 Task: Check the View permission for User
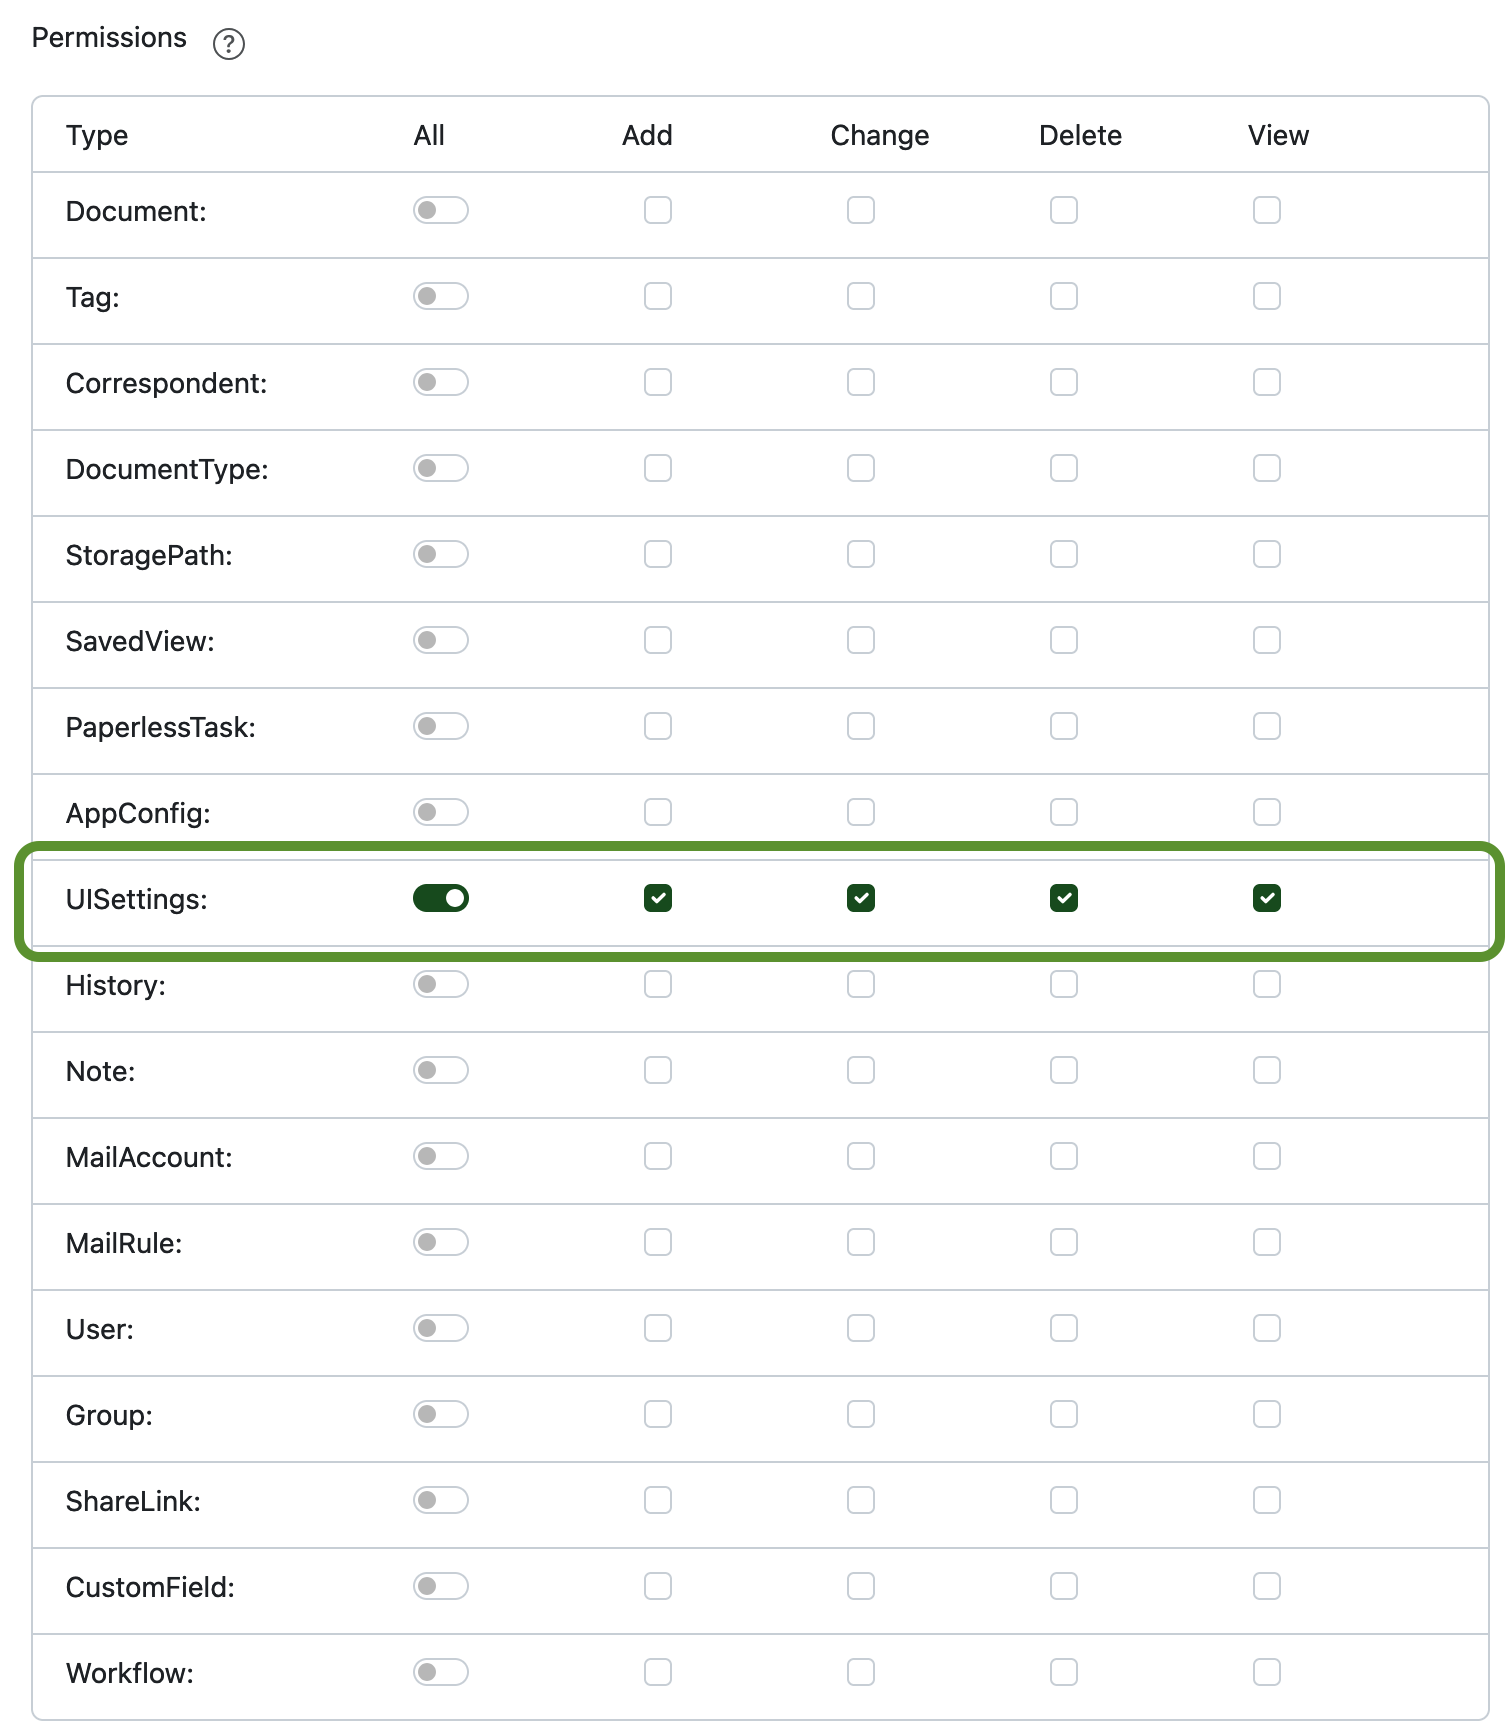point(1266,1328)
